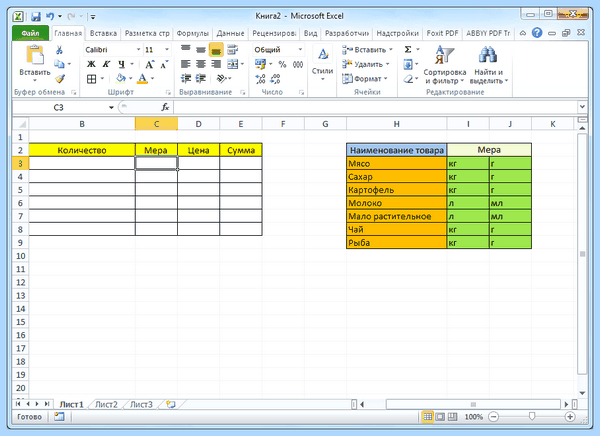Click the Insert function fx icon
The width and height of the screenshot is (600, 436).
coord(165,107)
